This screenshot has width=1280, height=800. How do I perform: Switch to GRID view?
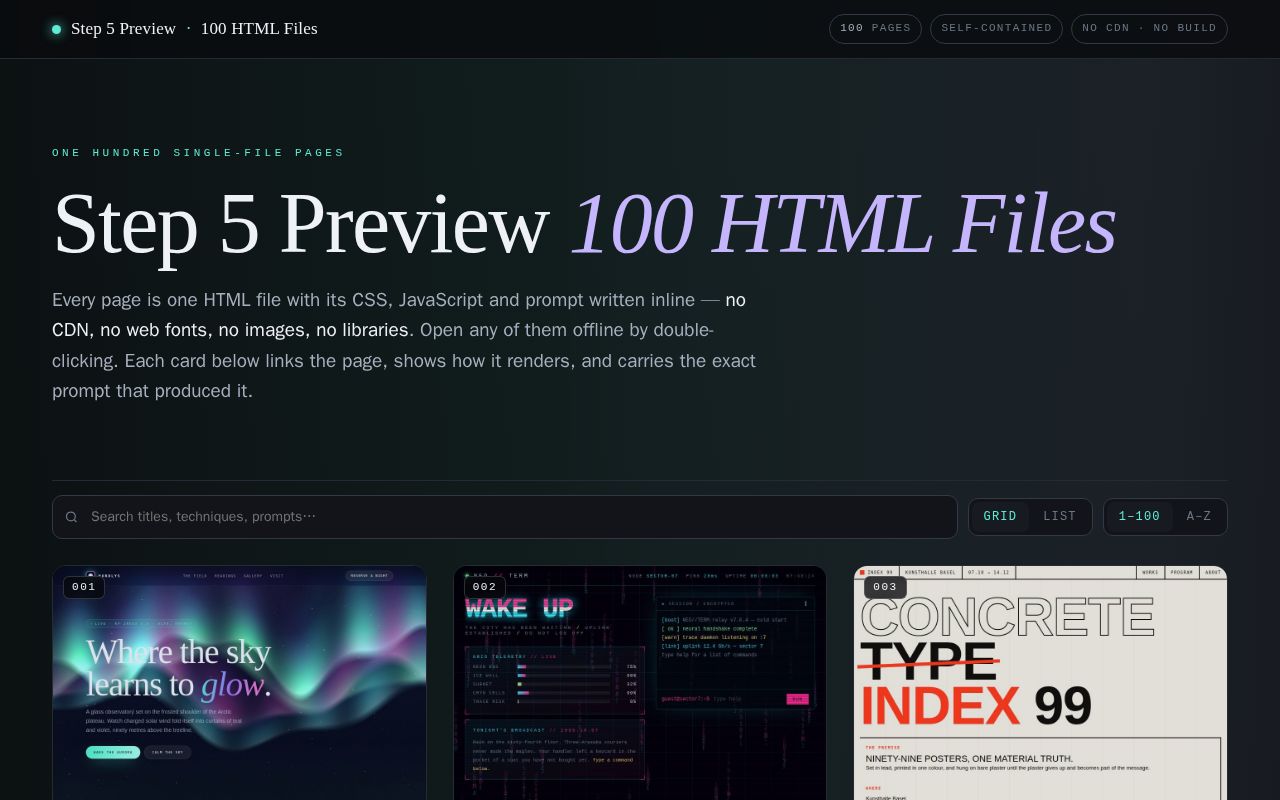coord(1000,517)
